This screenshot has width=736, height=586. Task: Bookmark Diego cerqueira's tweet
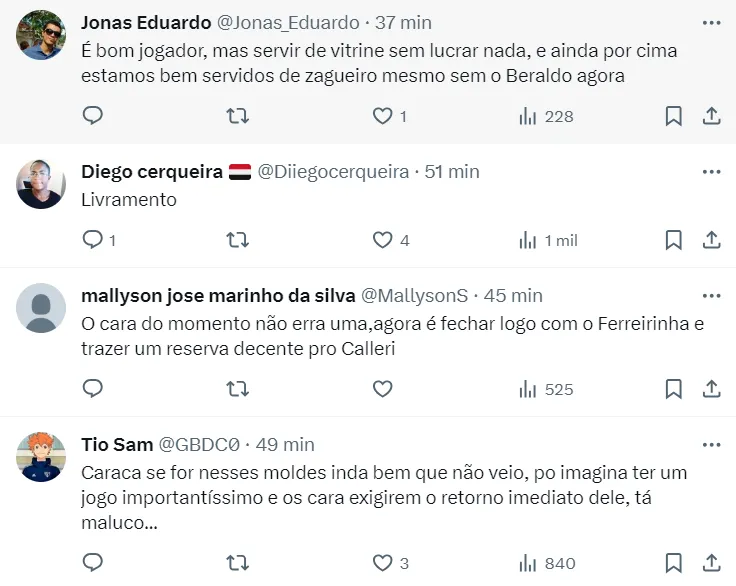pos(674,240)
